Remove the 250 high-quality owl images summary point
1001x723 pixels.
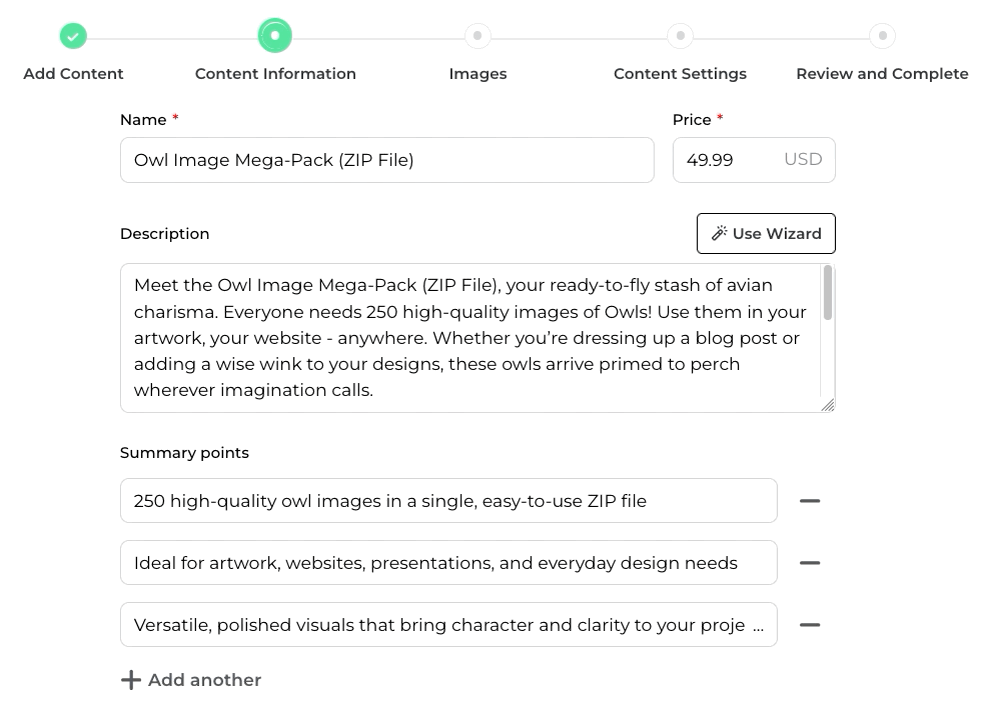pyautogui.click(x=810, y=501)
